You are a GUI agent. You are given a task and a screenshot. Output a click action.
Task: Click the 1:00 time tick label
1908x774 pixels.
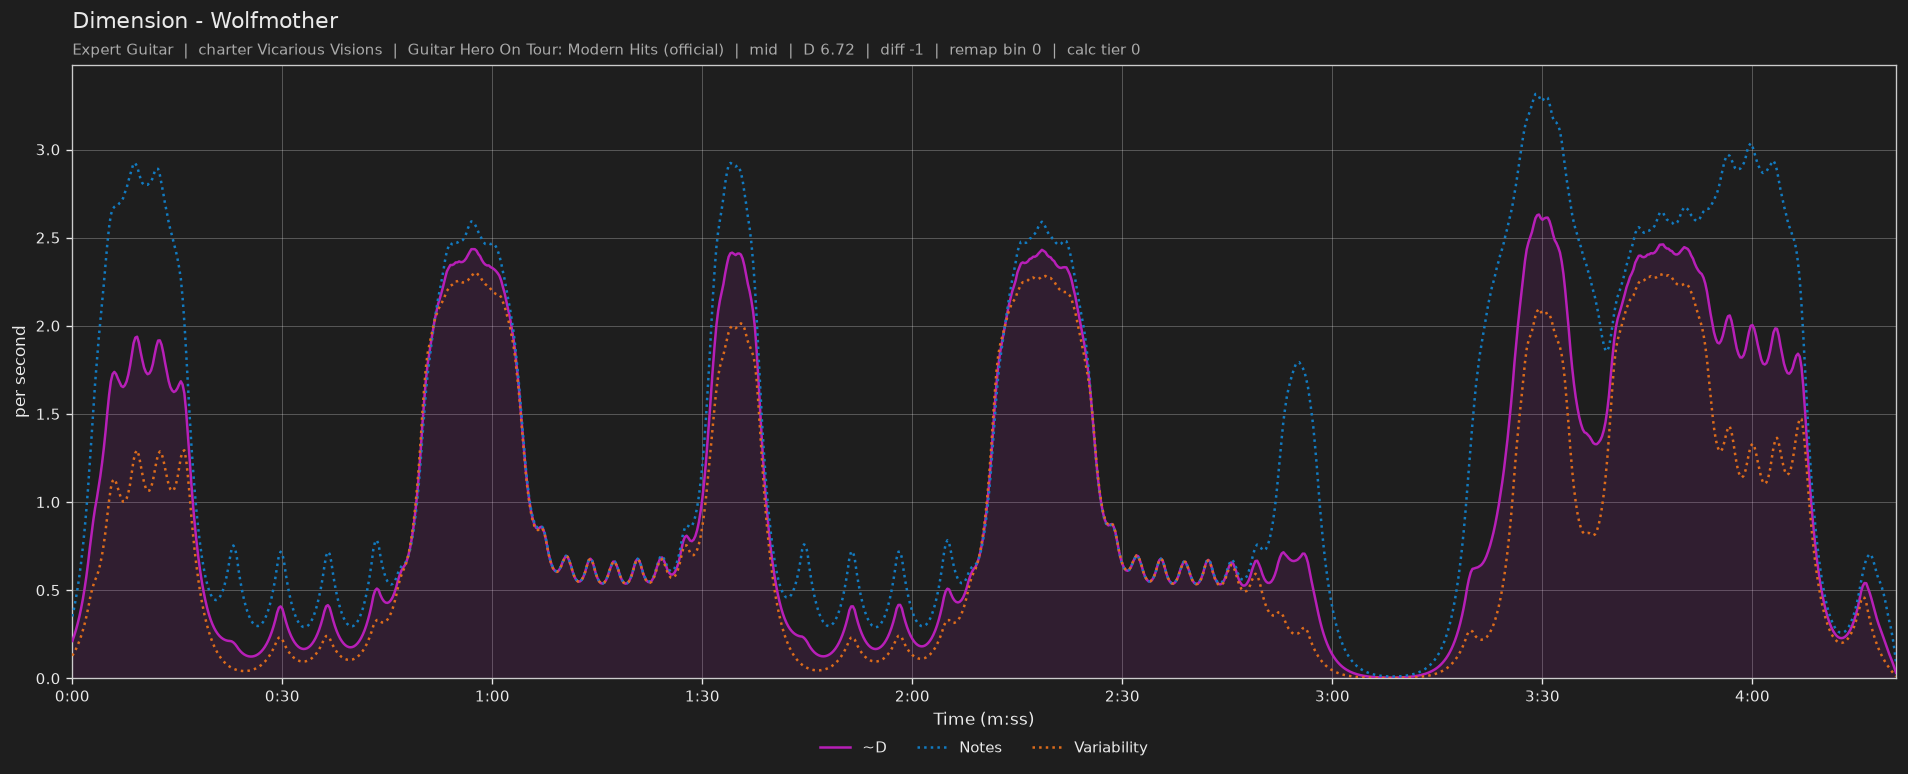tap(492, 696)
